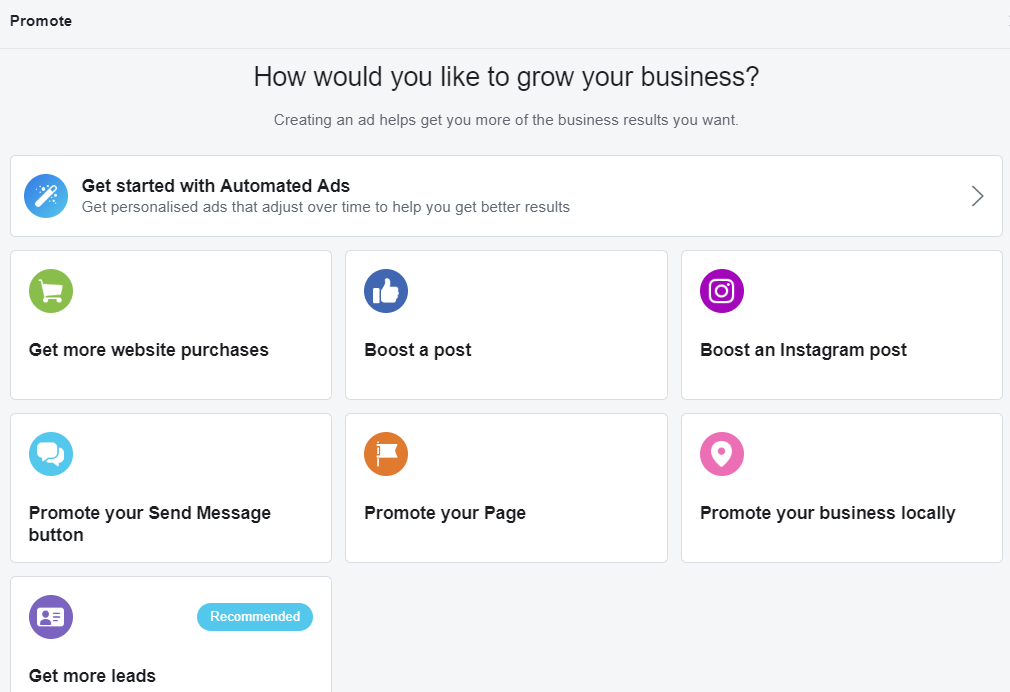Select the "Get more leads" label
The image size is (1010, 692).
[93, 676]
